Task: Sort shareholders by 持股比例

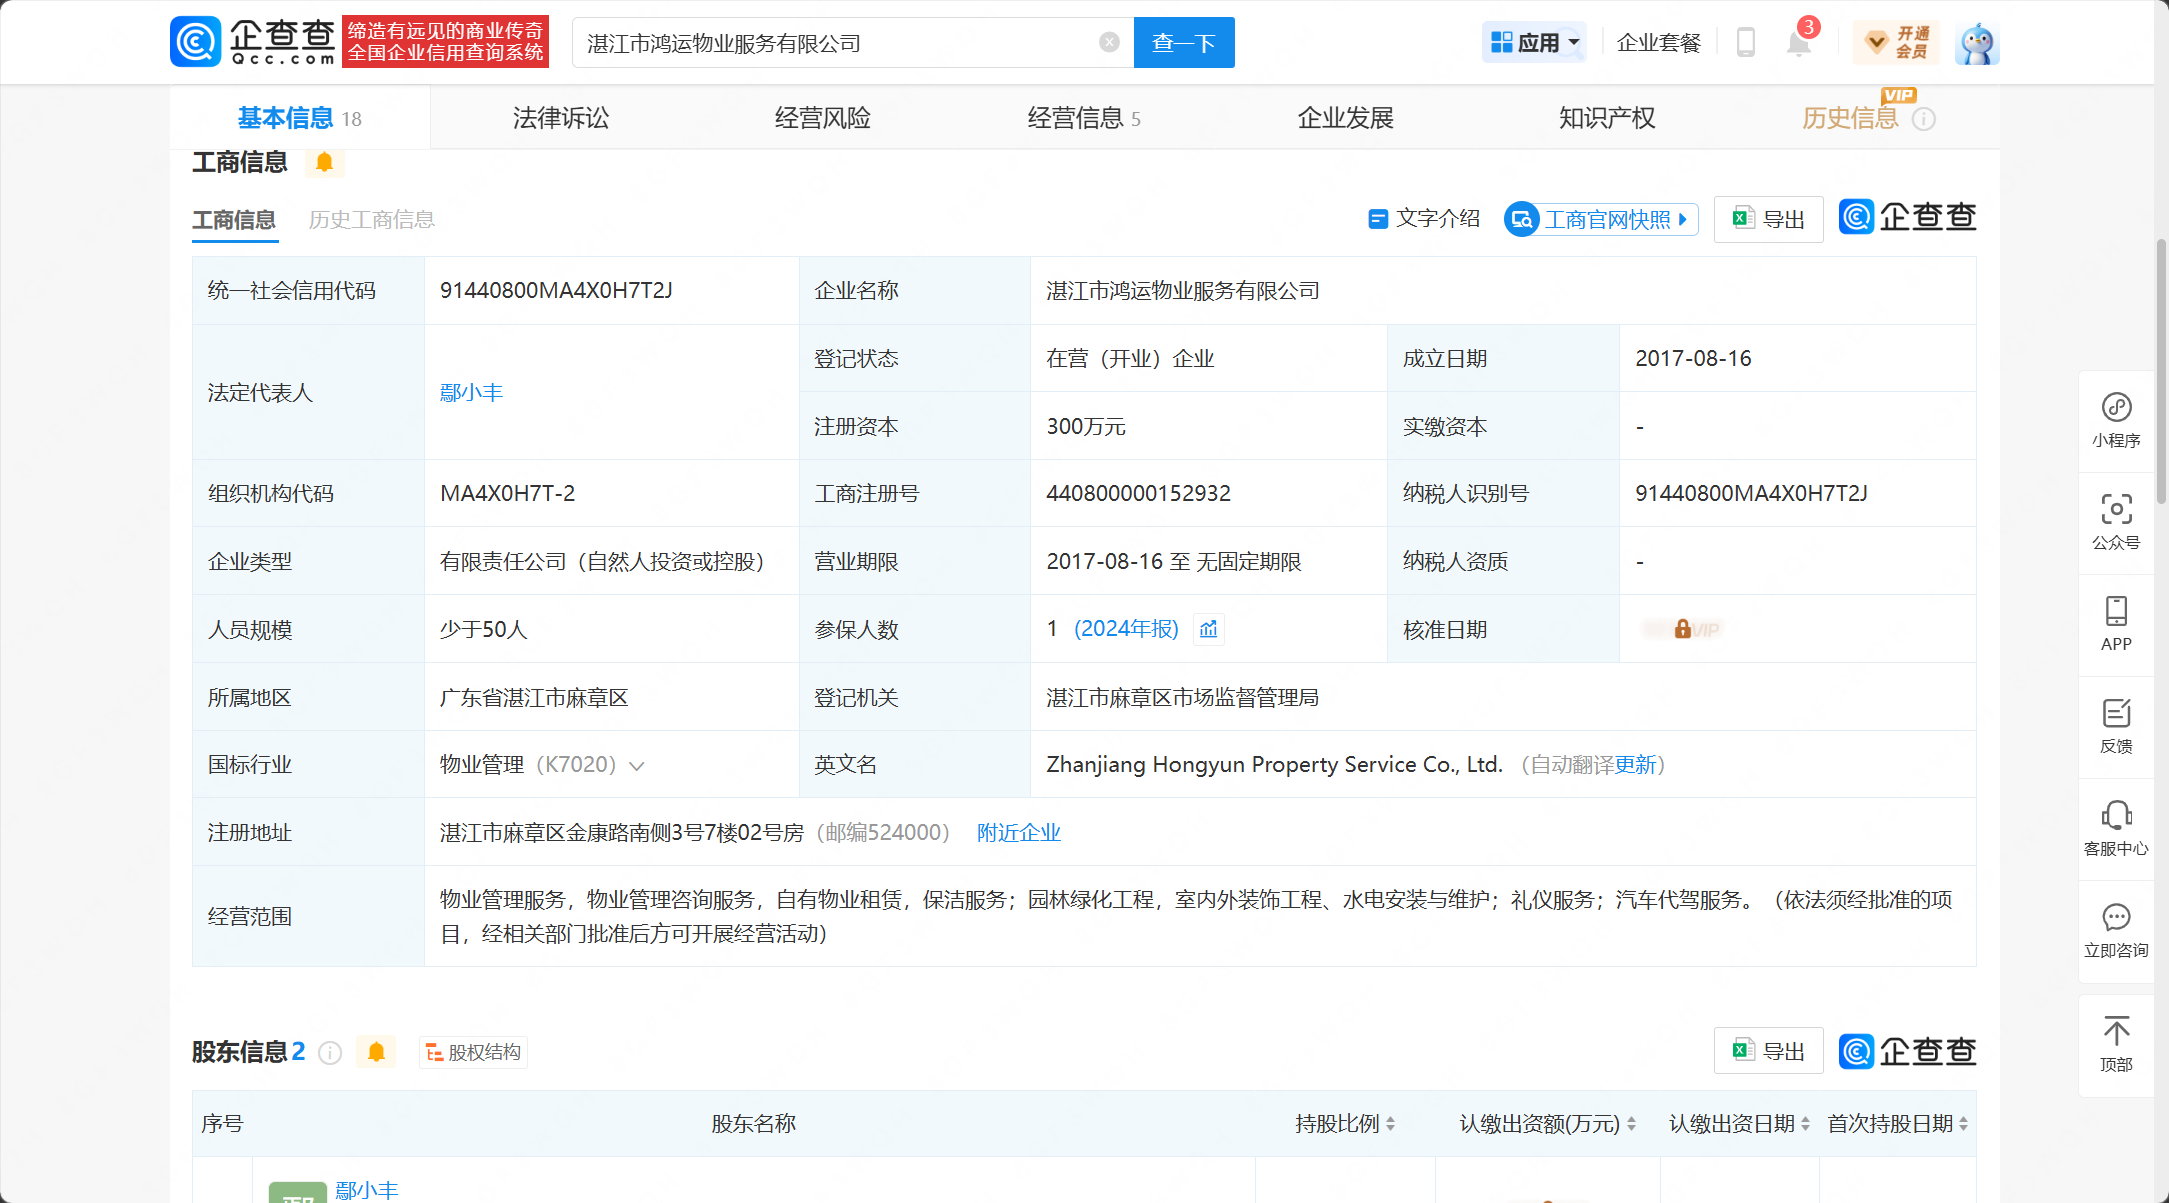Action: click(1391, 1124)
